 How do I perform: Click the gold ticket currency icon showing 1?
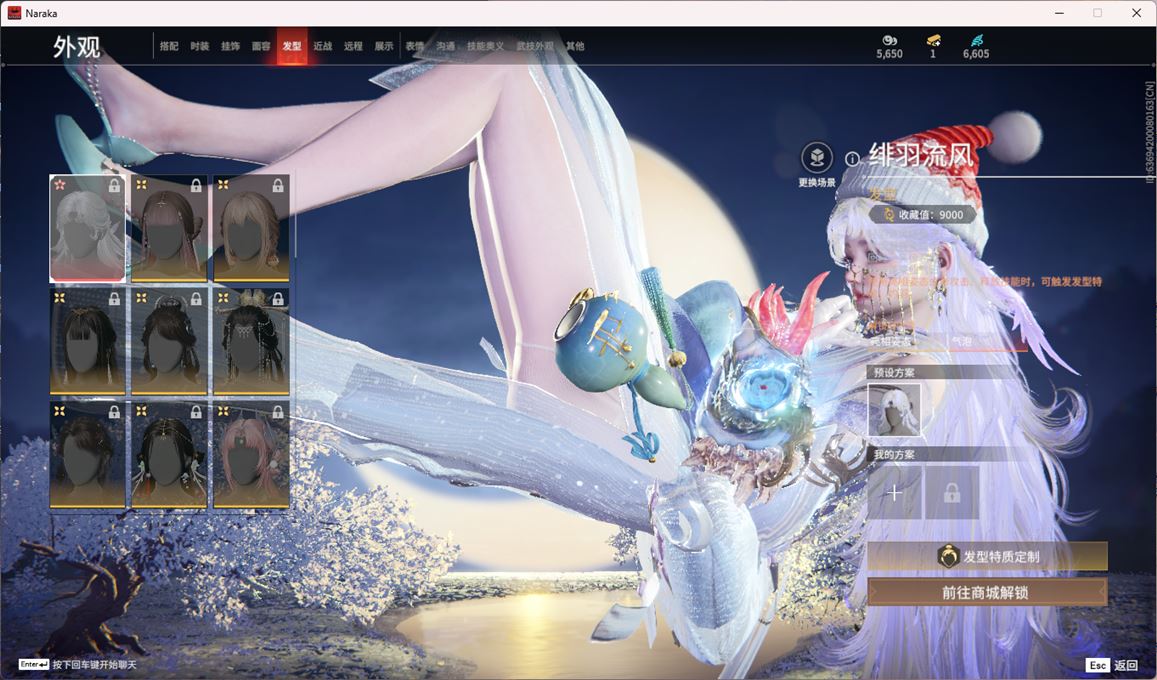[x=933, y=40]
